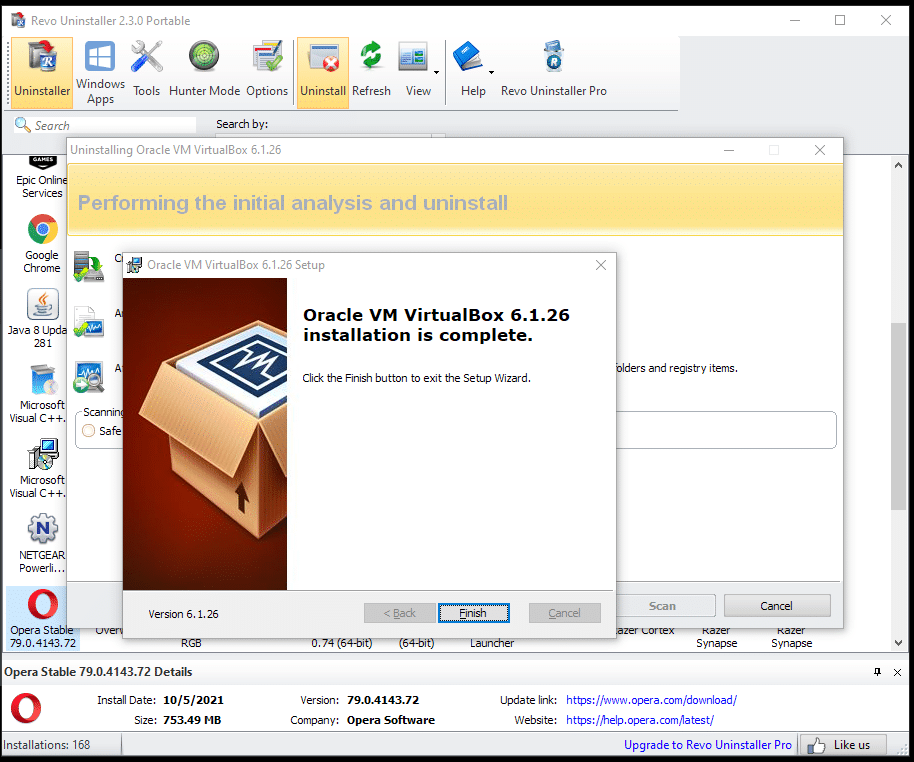This screenshot has height=762, width=914.
Task: Click the "Search by:" label
Action: pos(242,124)
